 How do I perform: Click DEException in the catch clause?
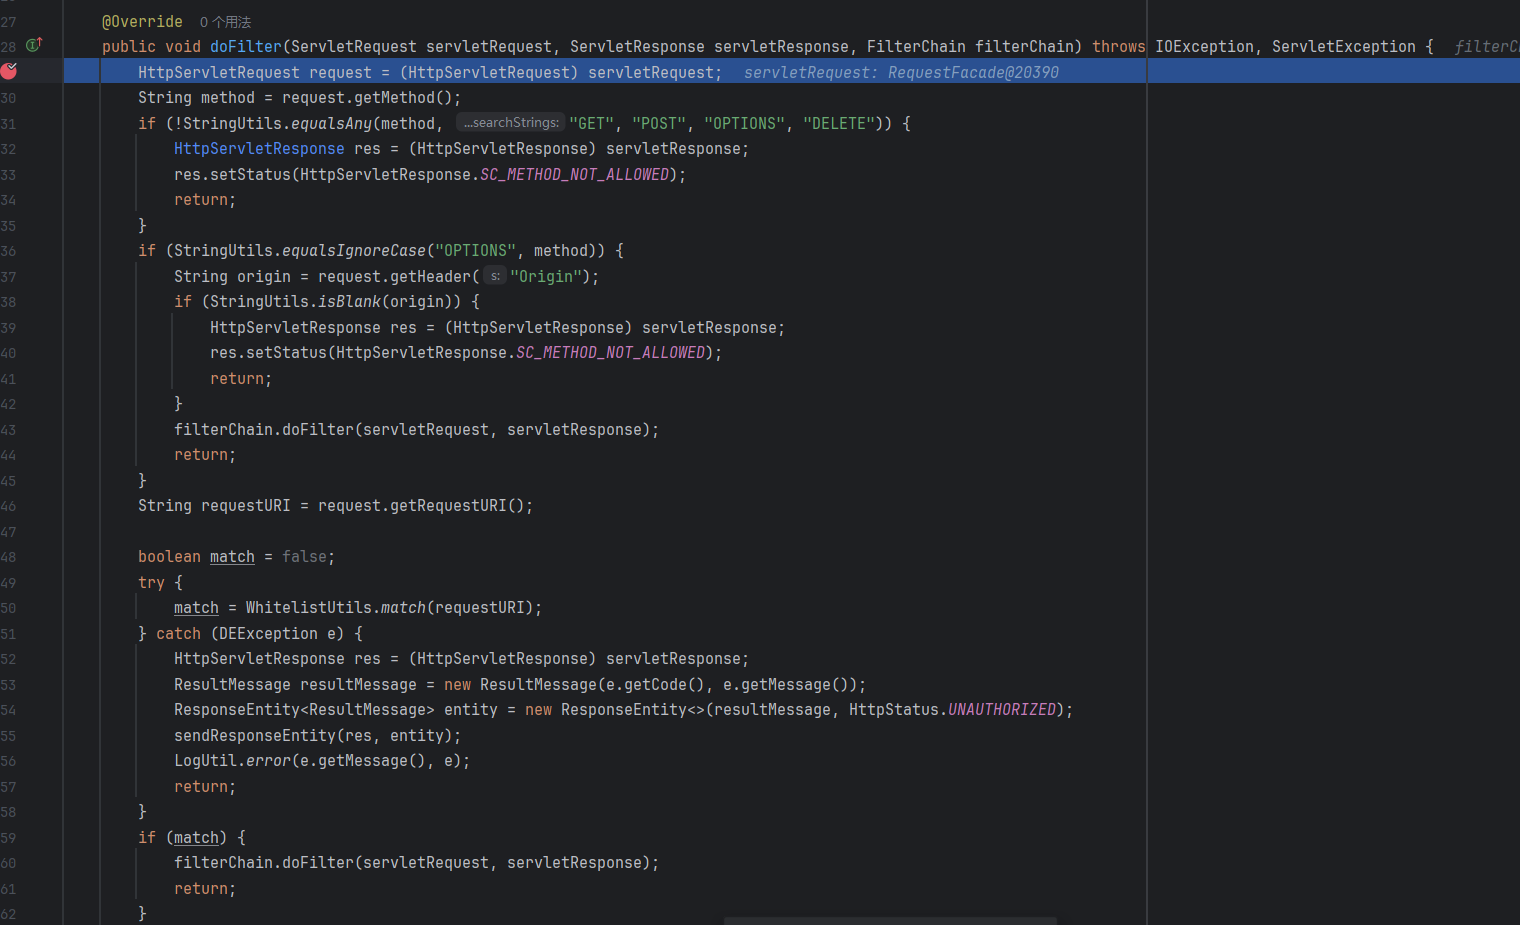coord(268,634)
